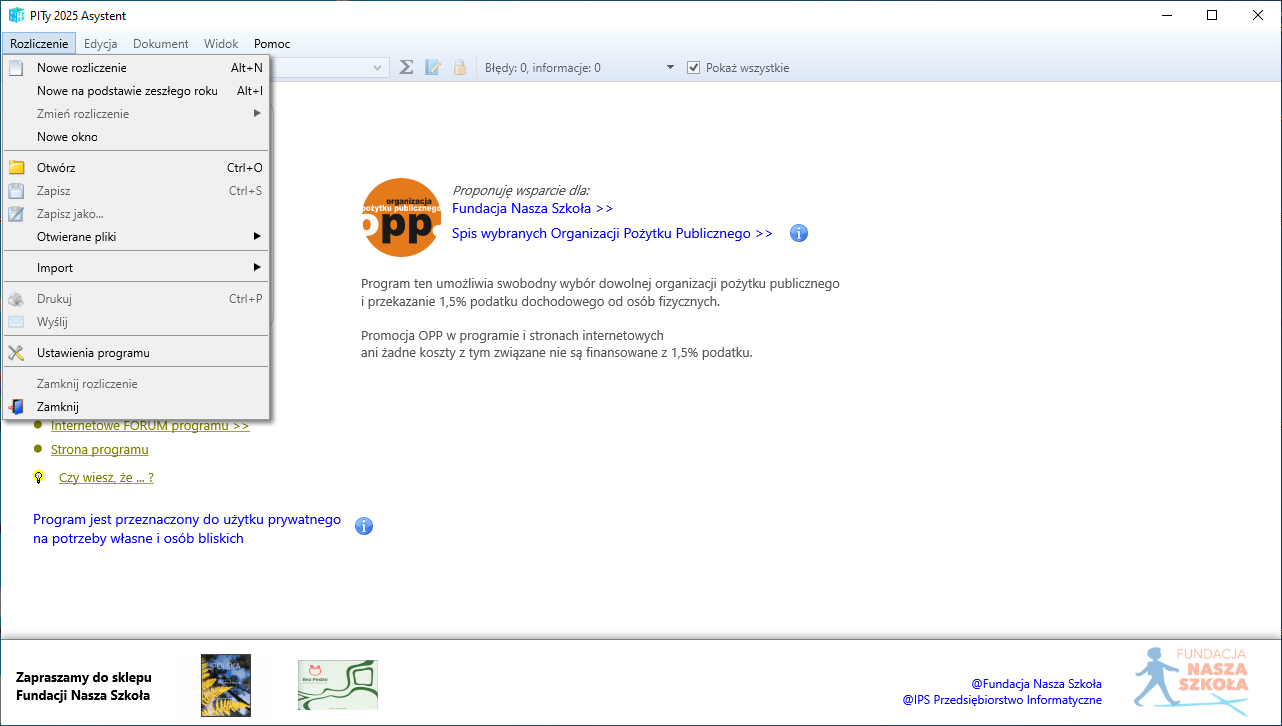Screen dimensions: 1282x726
Task: Follow the 'Fundacja Nasza Szkoła >>' link
Action: (x=532, y=208)
